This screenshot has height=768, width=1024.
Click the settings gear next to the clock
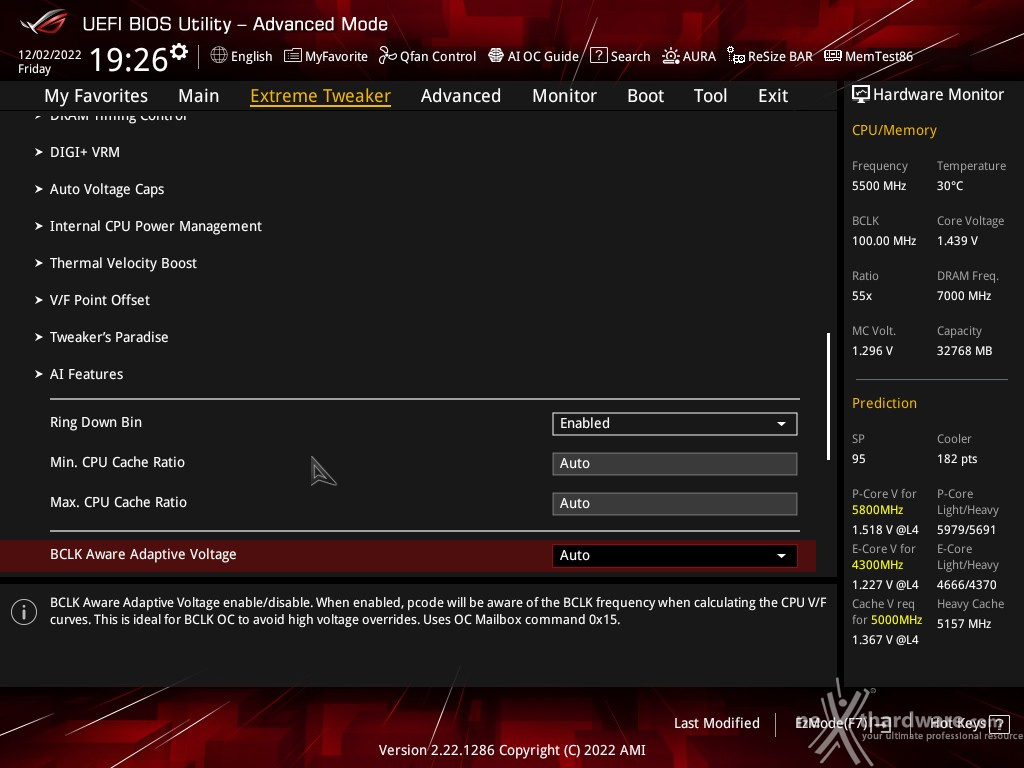pyautogui.click(x=179, y=52)
